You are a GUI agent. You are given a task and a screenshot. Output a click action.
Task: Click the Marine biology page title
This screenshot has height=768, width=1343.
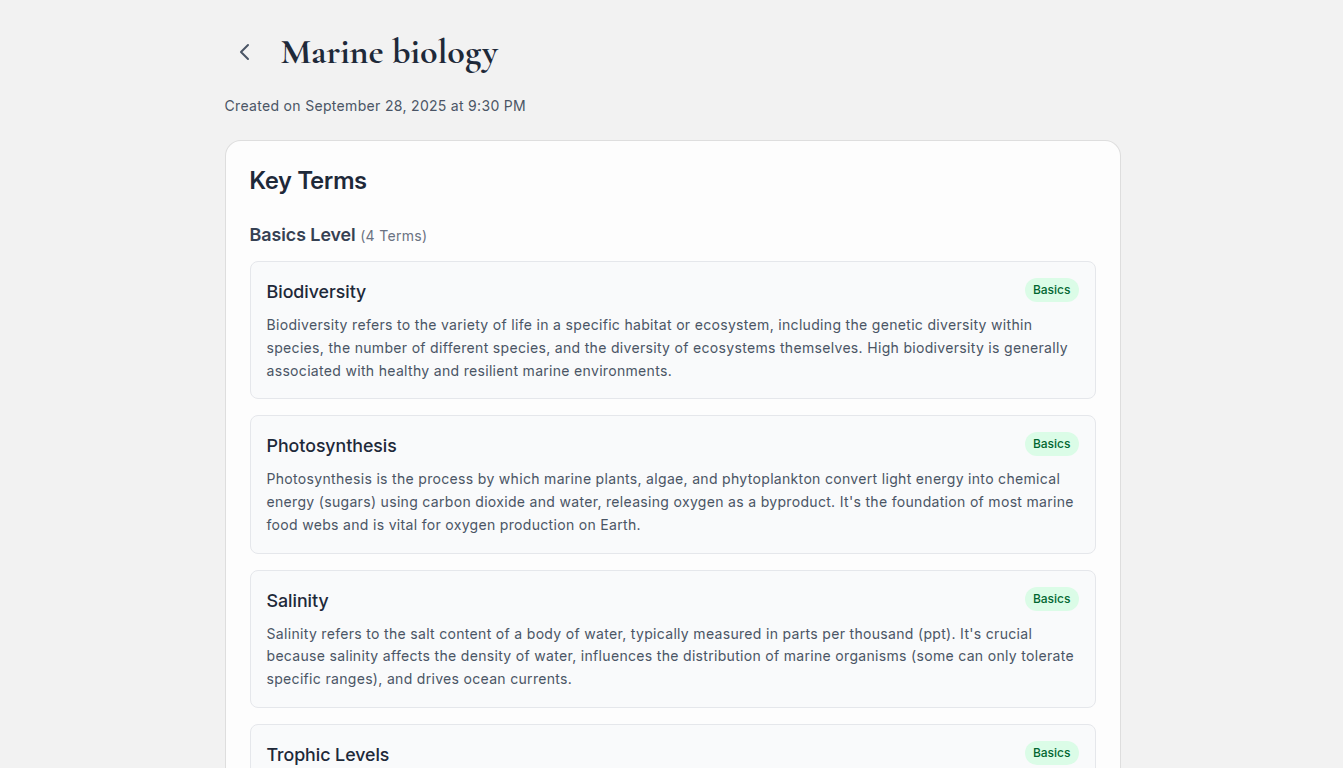coord(389,52)
